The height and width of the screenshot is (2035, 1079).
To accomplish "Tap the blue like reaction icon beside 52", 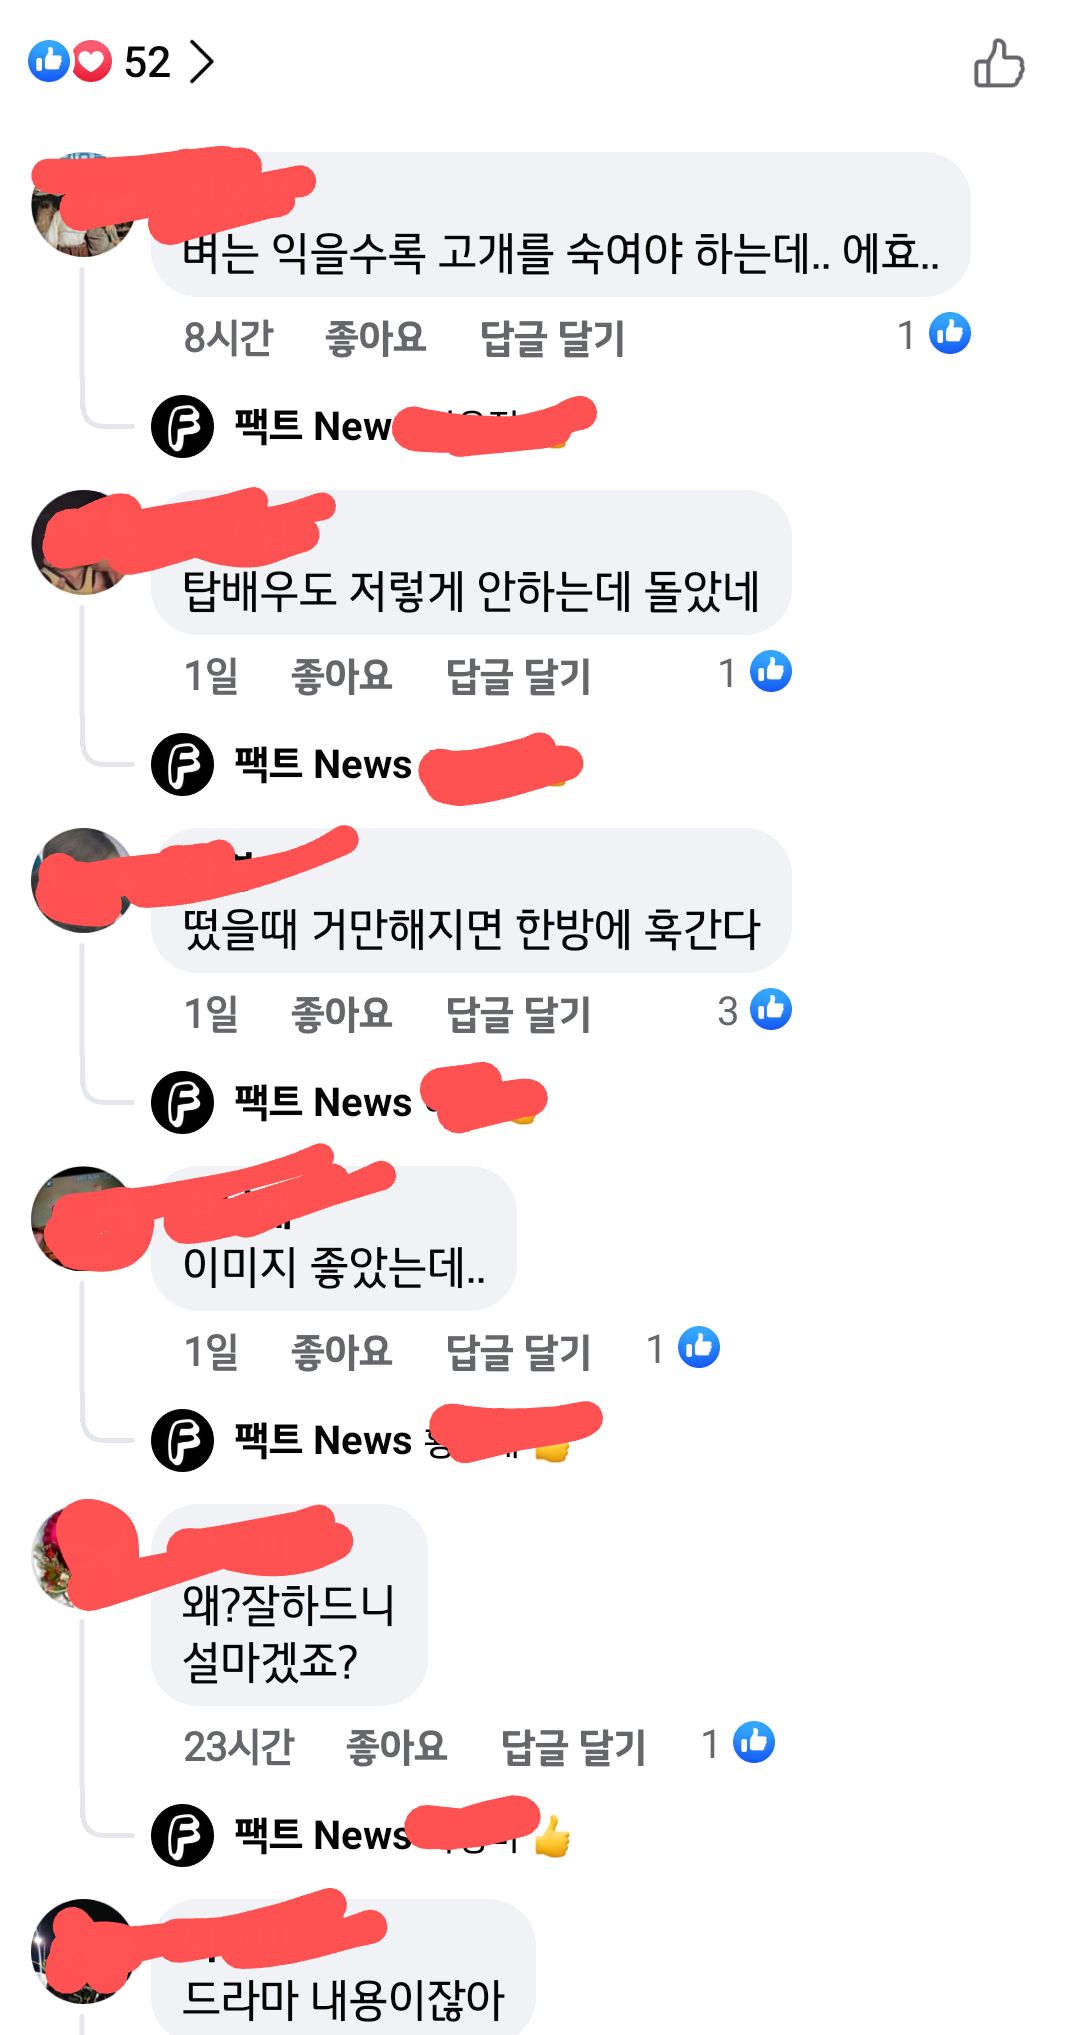I will pos(48,62).
